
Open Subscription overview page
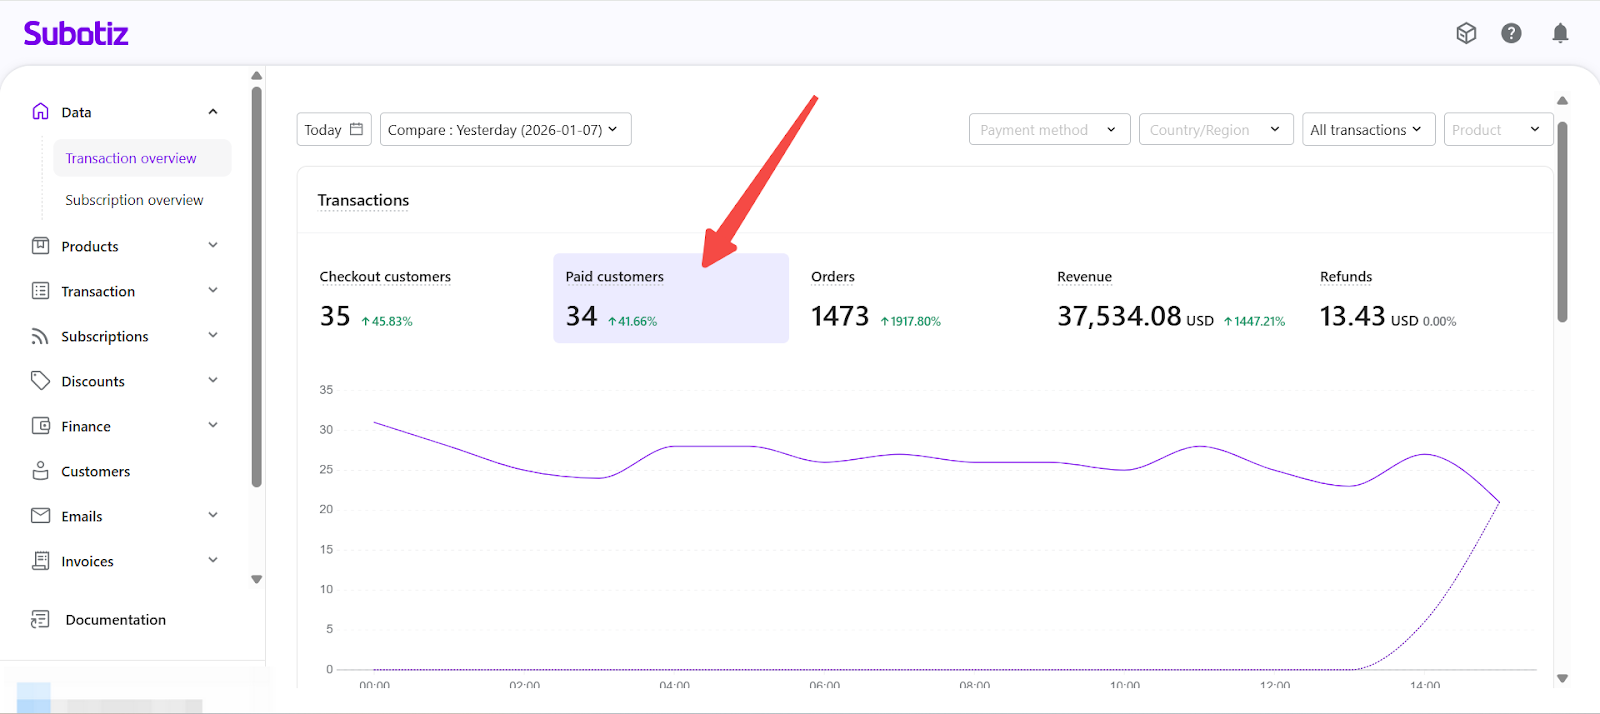pyautogui.click(x=134, y=200)
